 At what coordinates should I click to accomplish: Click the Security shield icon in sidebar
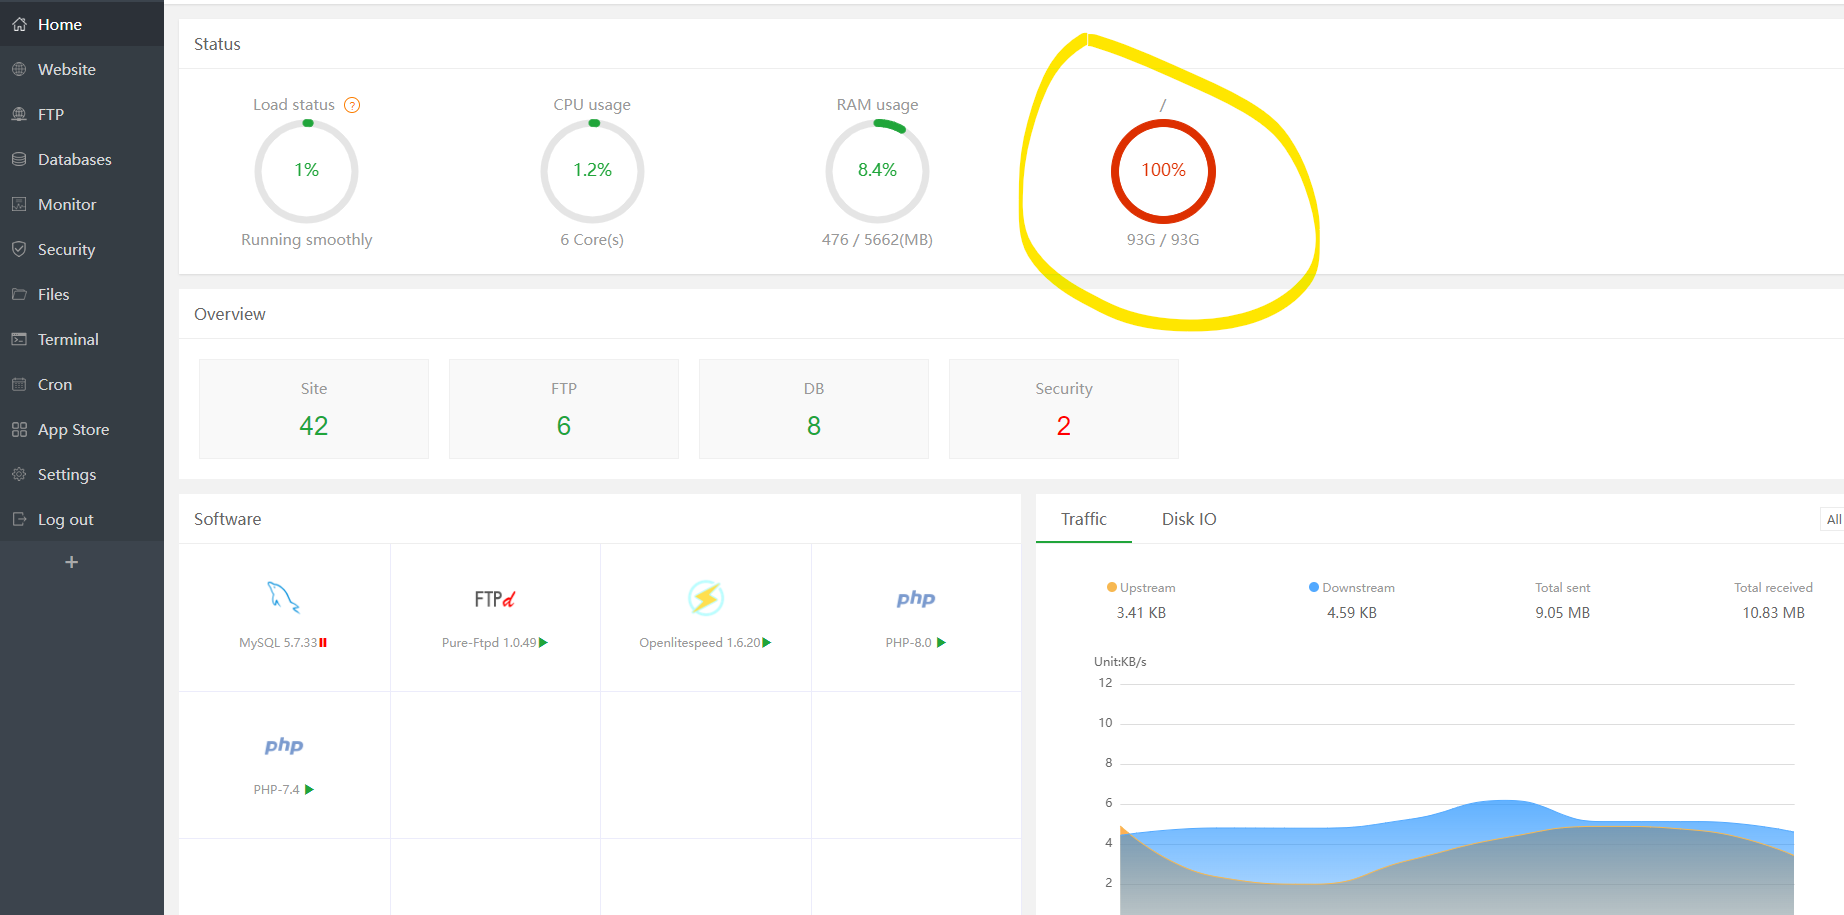[x=19, y=249]
